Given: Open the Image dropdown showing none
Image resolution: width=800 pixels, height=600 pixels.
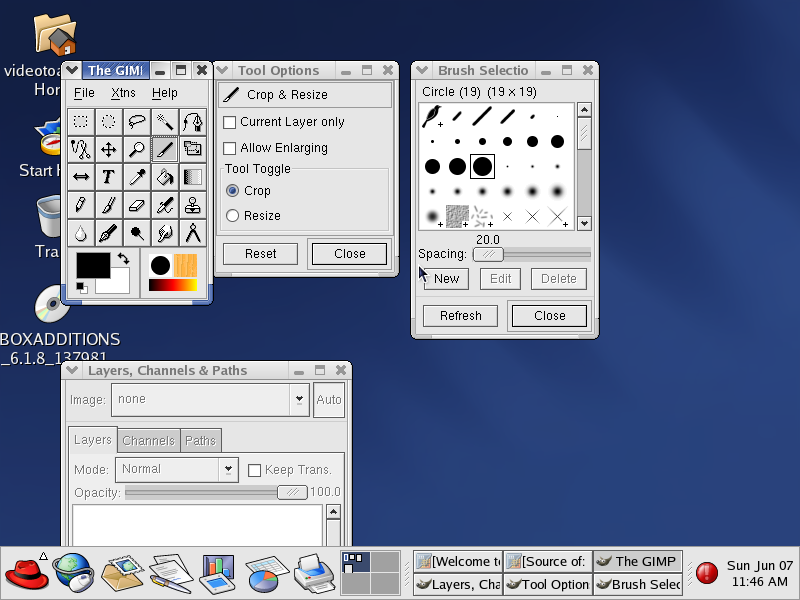Looking at the screenshot, I should pos(210,399).
